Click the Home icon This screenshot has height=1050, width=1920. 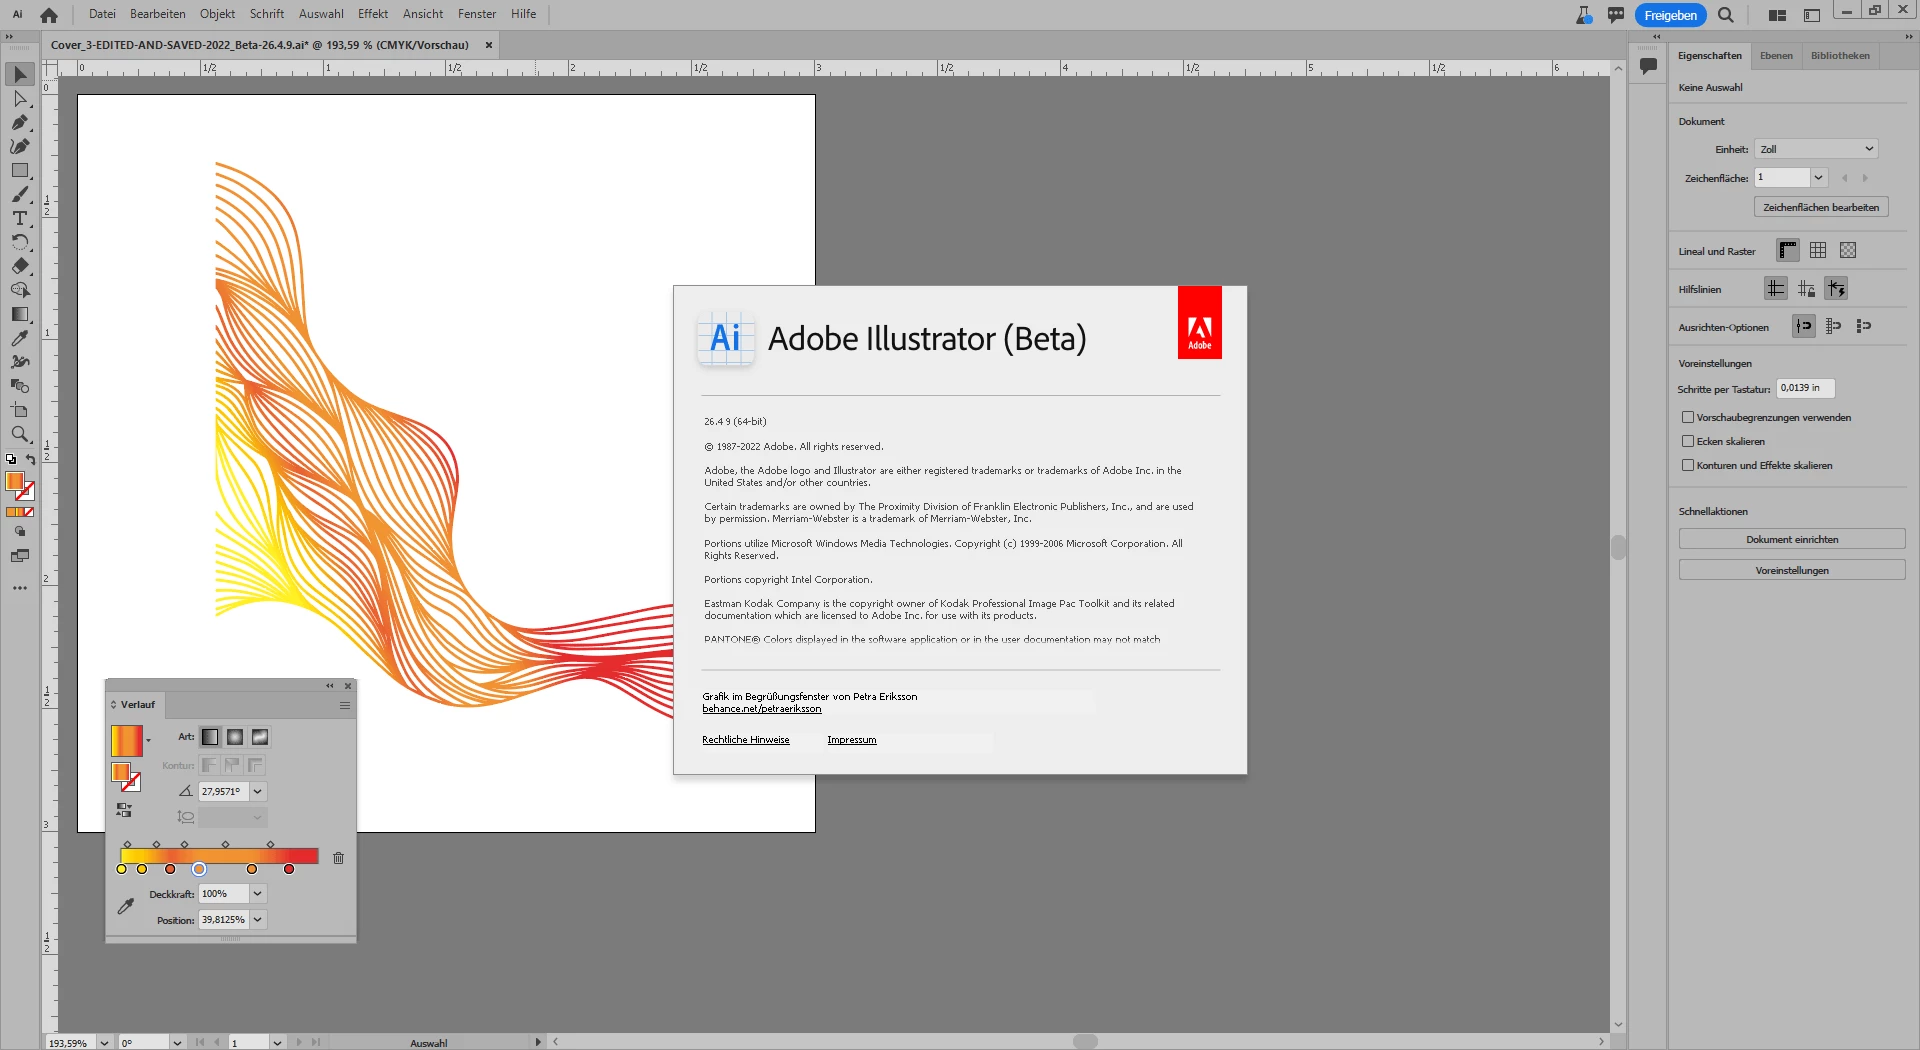point(49,15)
